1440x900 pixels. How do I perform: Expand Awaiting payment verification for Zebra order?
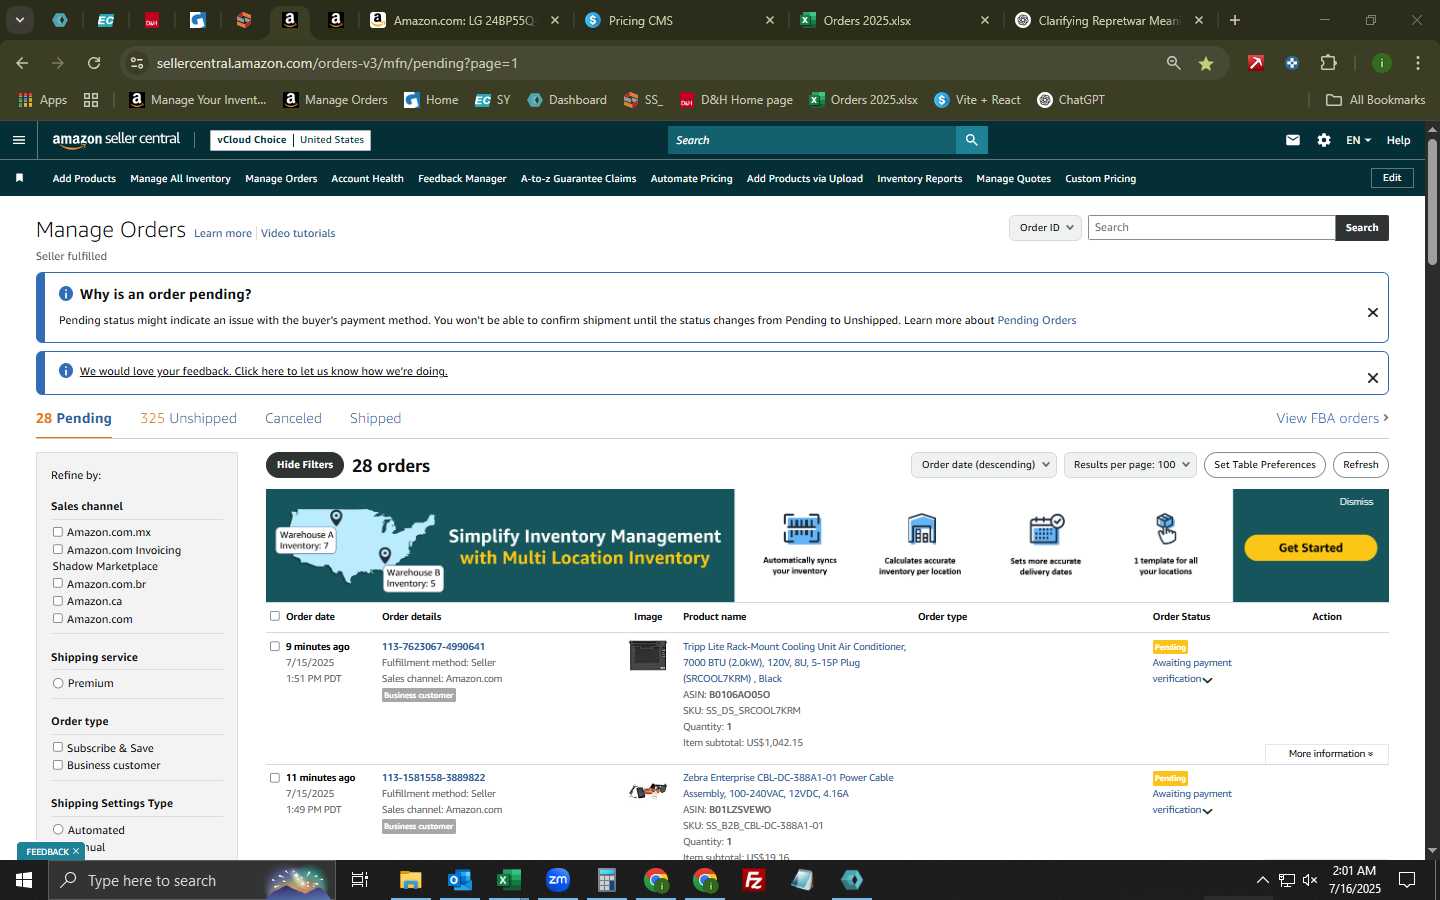1207,811
